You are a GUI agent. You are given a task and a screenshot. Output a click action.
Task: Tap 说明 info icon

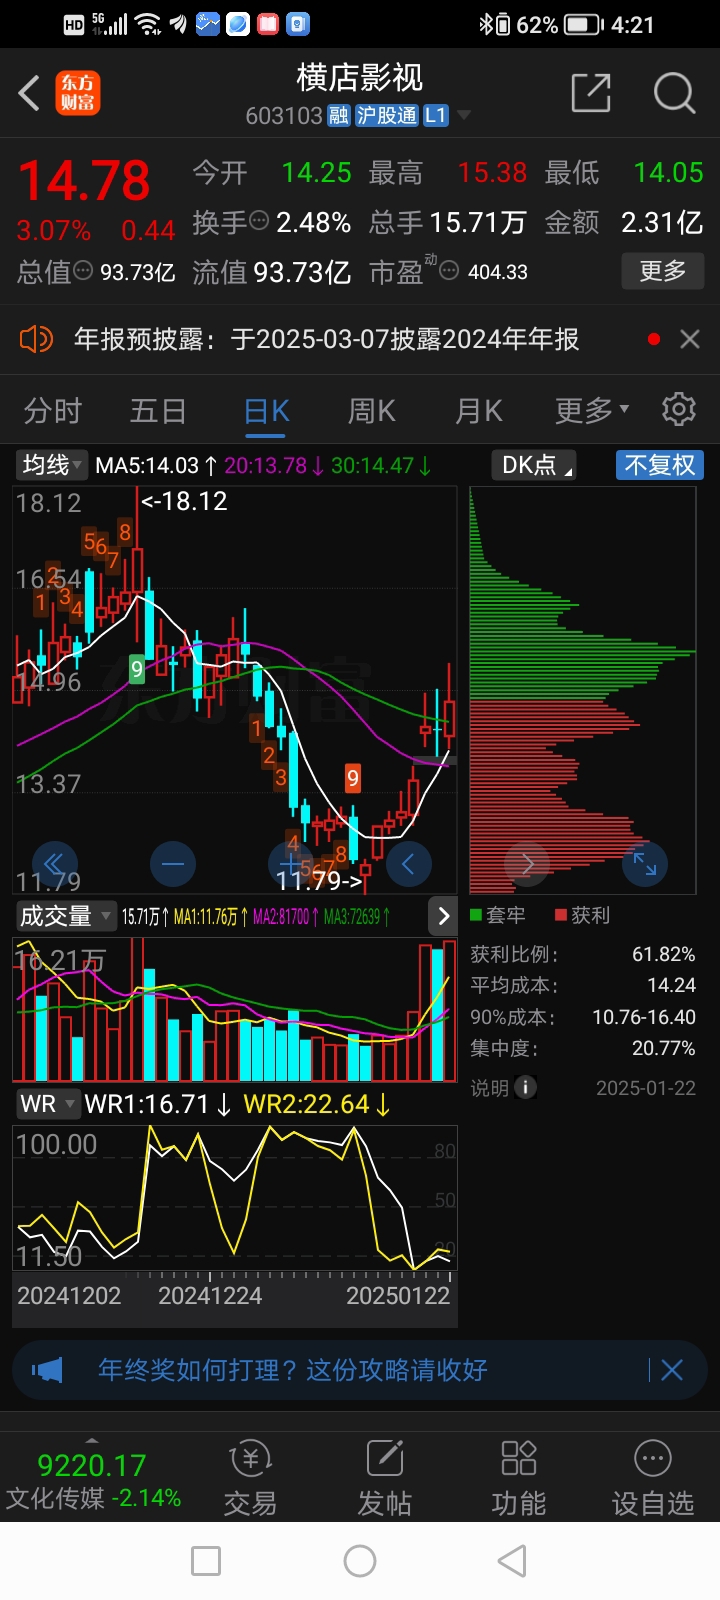pos(526,1087)
